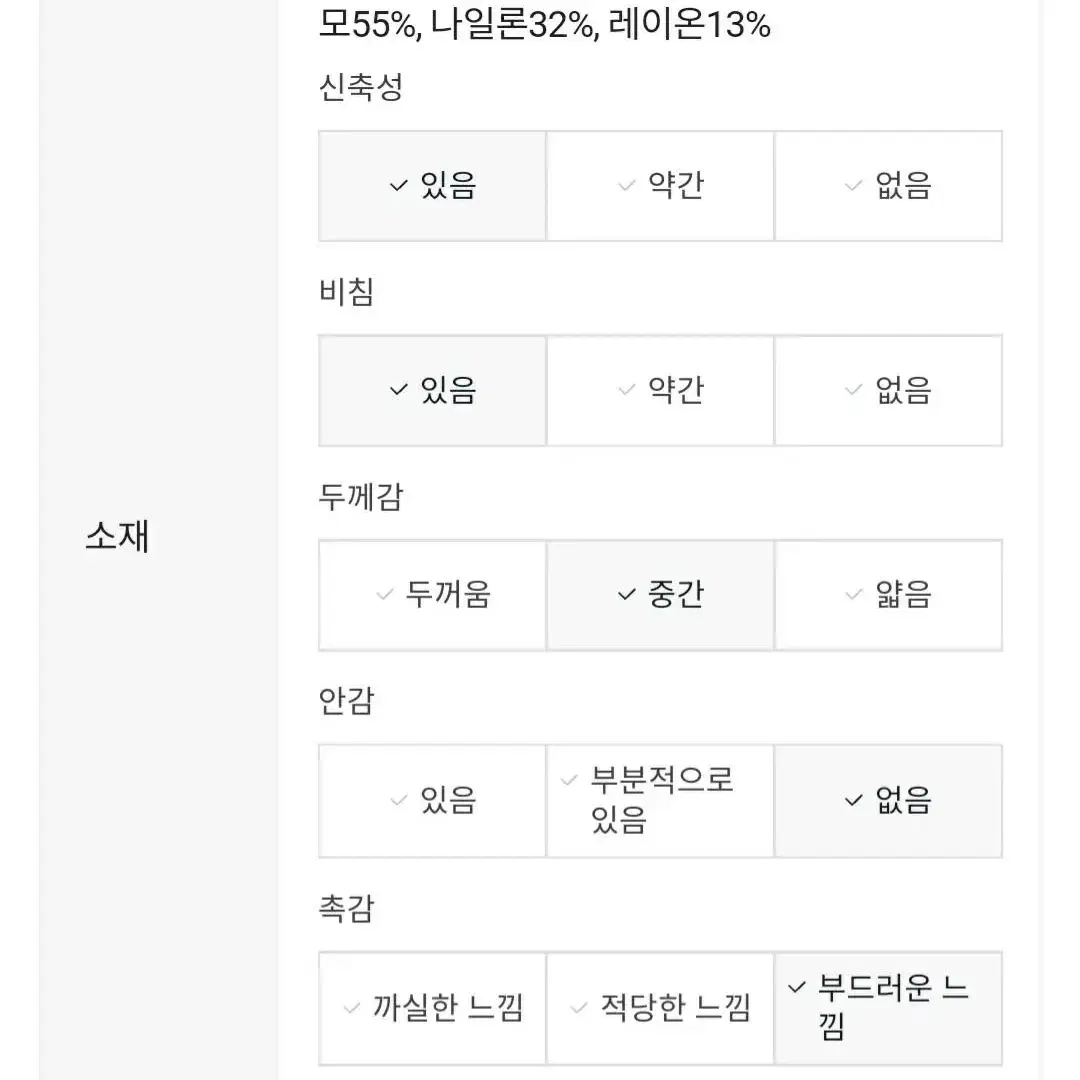The width and height of the screenshot is (1080, 1080).
Task: Choose 까실한 느낌 texture option
Action: tap(433, 1008)
